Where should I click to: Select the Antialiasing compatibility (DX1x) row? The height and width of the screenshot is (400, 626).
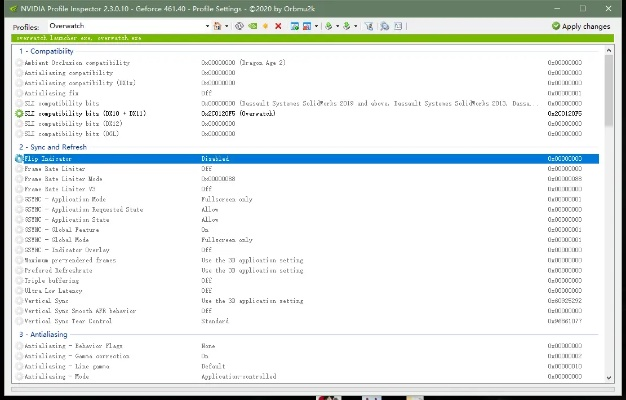click(307, 83)
